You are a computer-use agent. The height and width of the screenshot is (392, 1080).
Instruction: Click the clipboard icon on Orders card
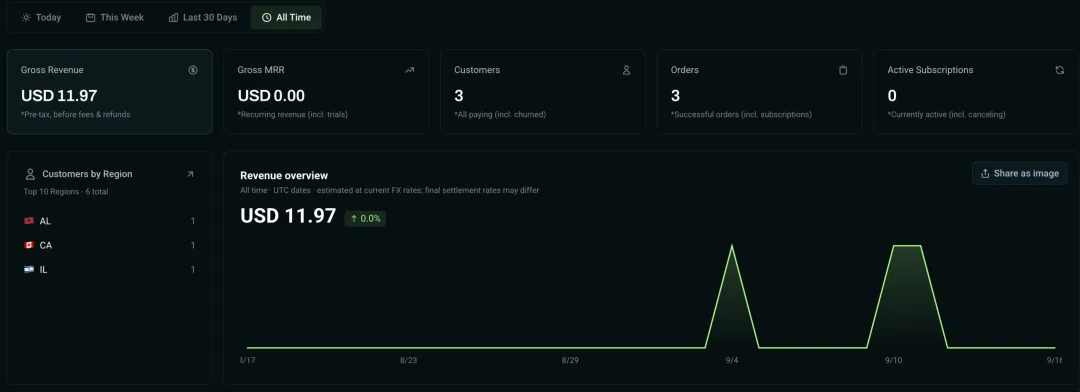point(843,70)
